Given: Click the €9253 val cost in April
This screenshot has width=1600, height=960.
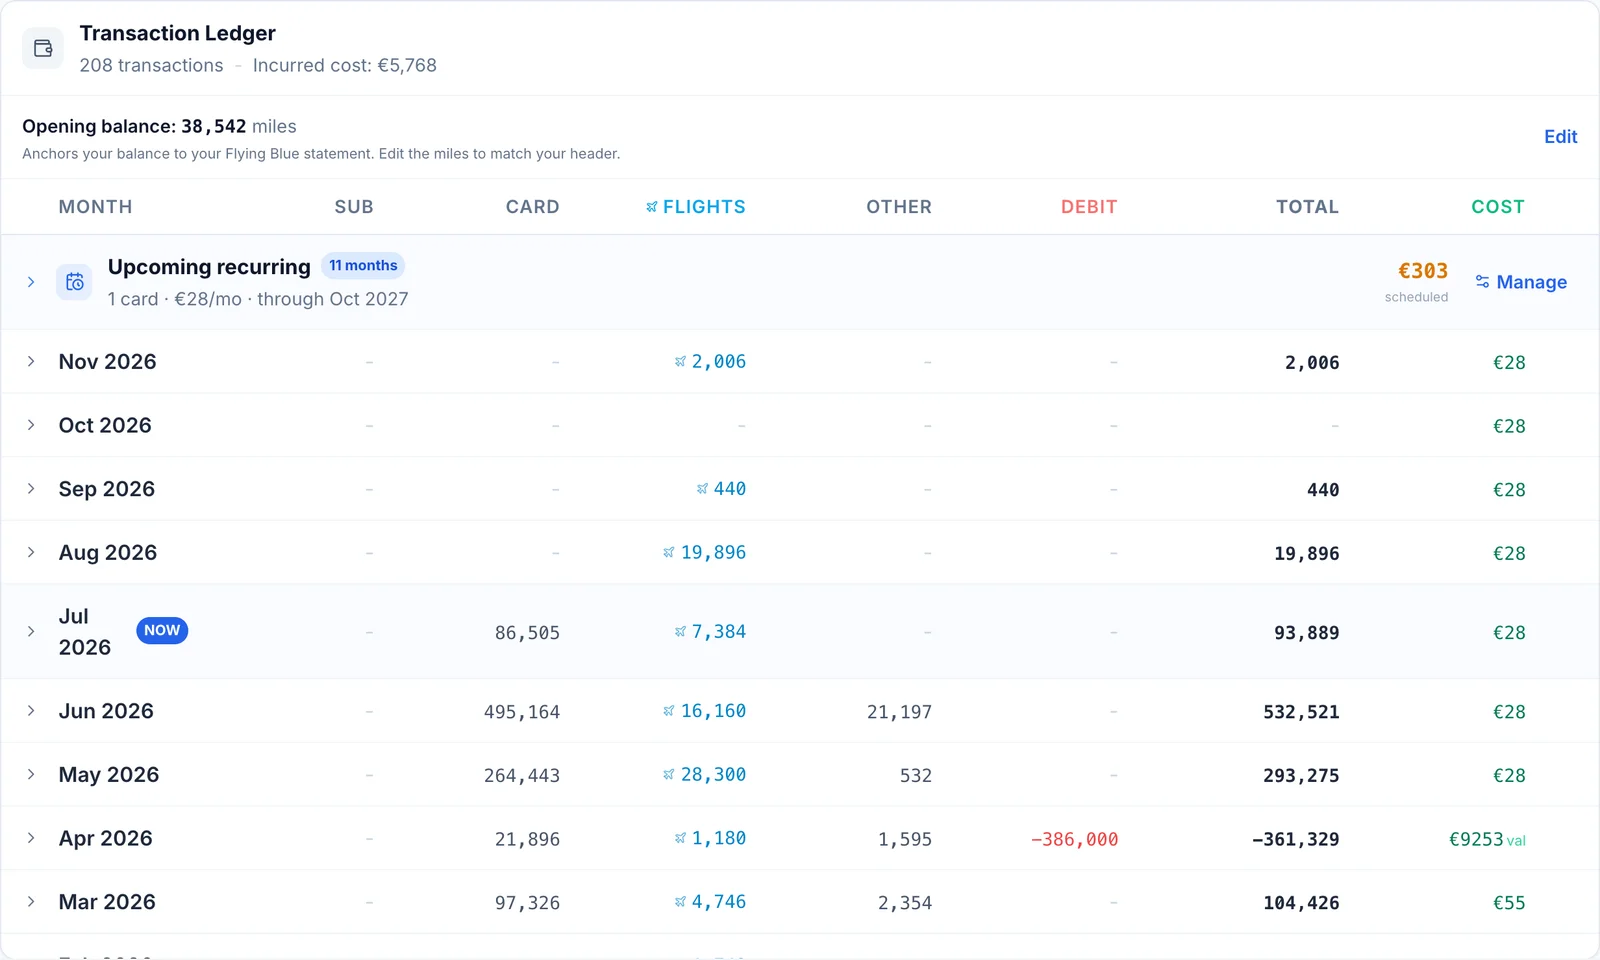Looking at the screenshot, I should [x=1487, y=840].
